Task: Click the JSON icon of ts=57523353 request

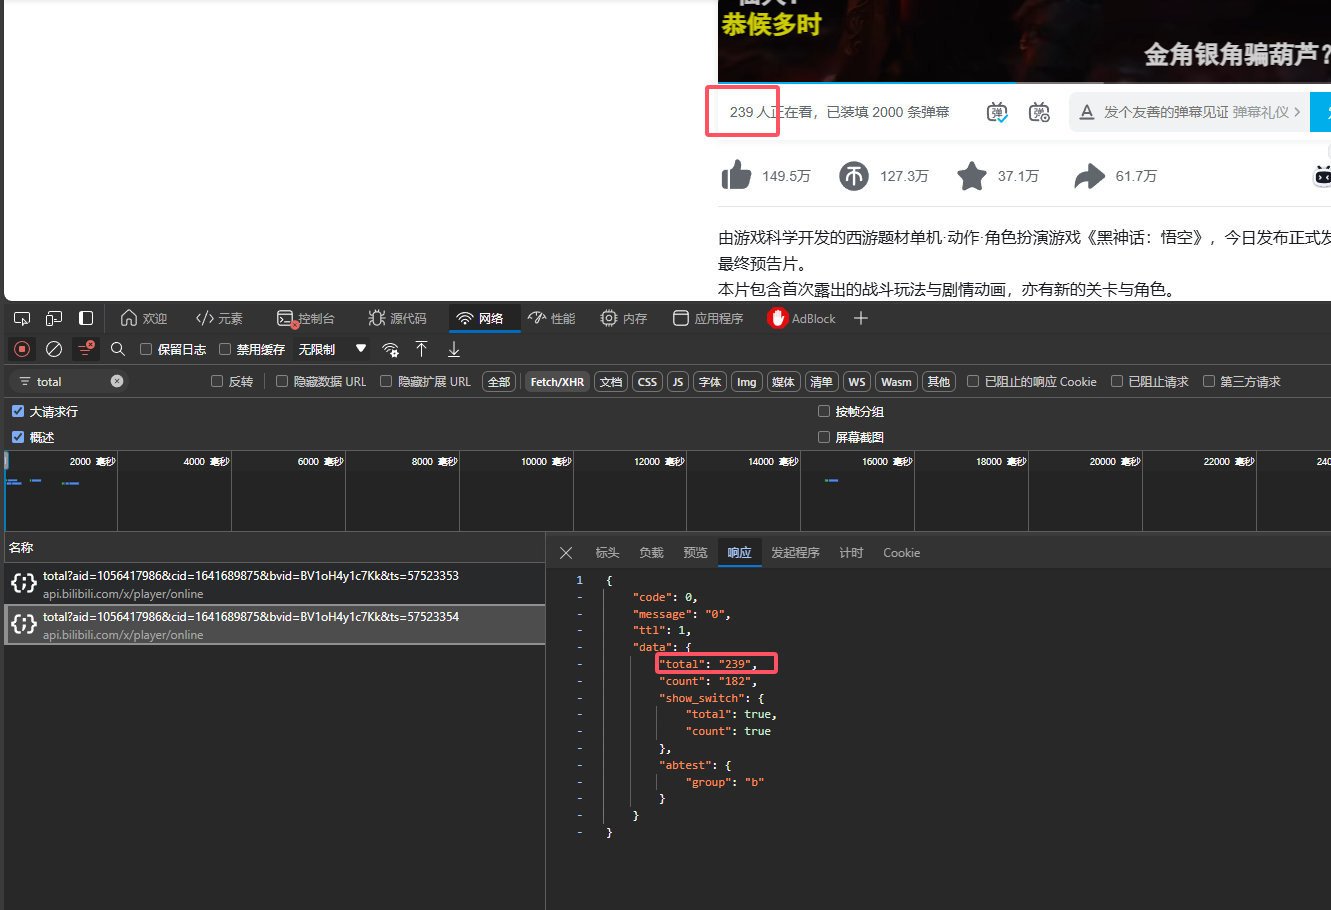Action: [24, 583]
